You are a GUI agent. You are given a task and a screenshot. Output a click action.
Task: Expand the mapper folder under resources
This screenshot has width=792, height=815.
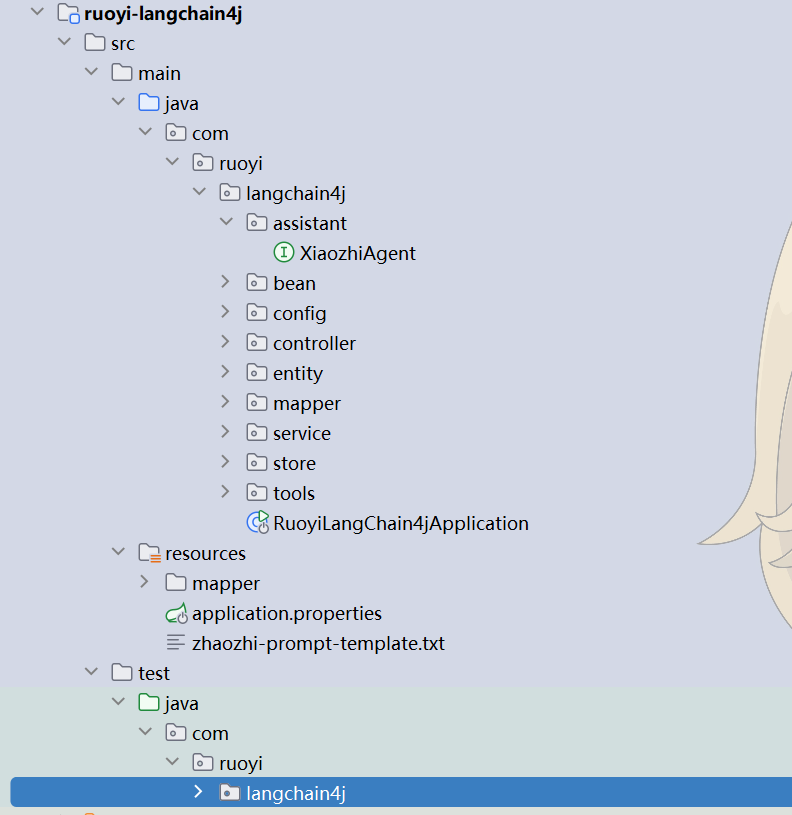click(x=145, y=582)
